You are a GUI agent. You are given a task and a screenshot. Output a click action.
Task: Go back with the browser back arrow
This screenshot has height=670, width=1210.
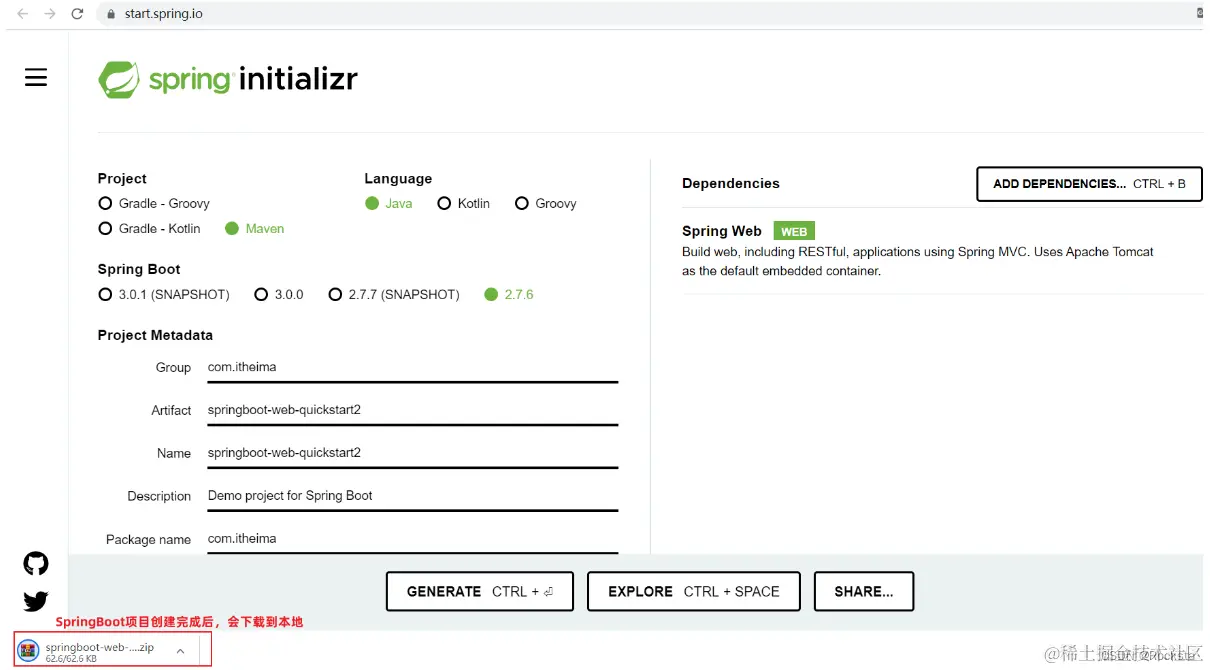(23, 14)
